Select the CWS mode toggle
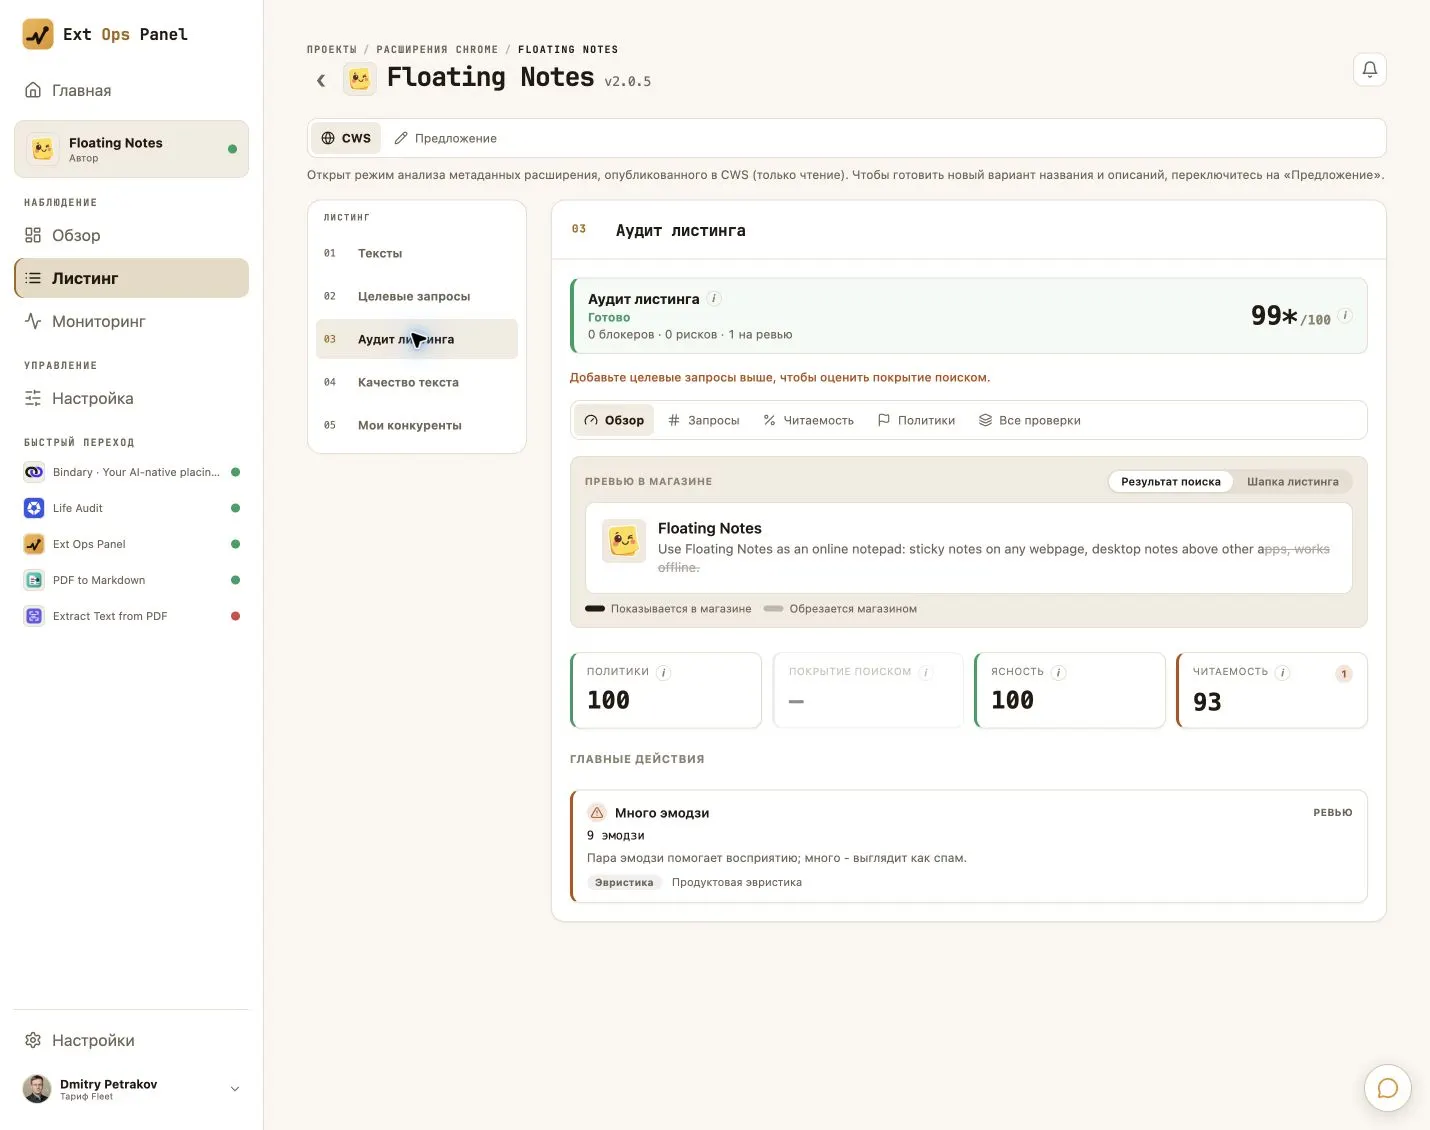1430x1130 pixels. click(346, 138)
